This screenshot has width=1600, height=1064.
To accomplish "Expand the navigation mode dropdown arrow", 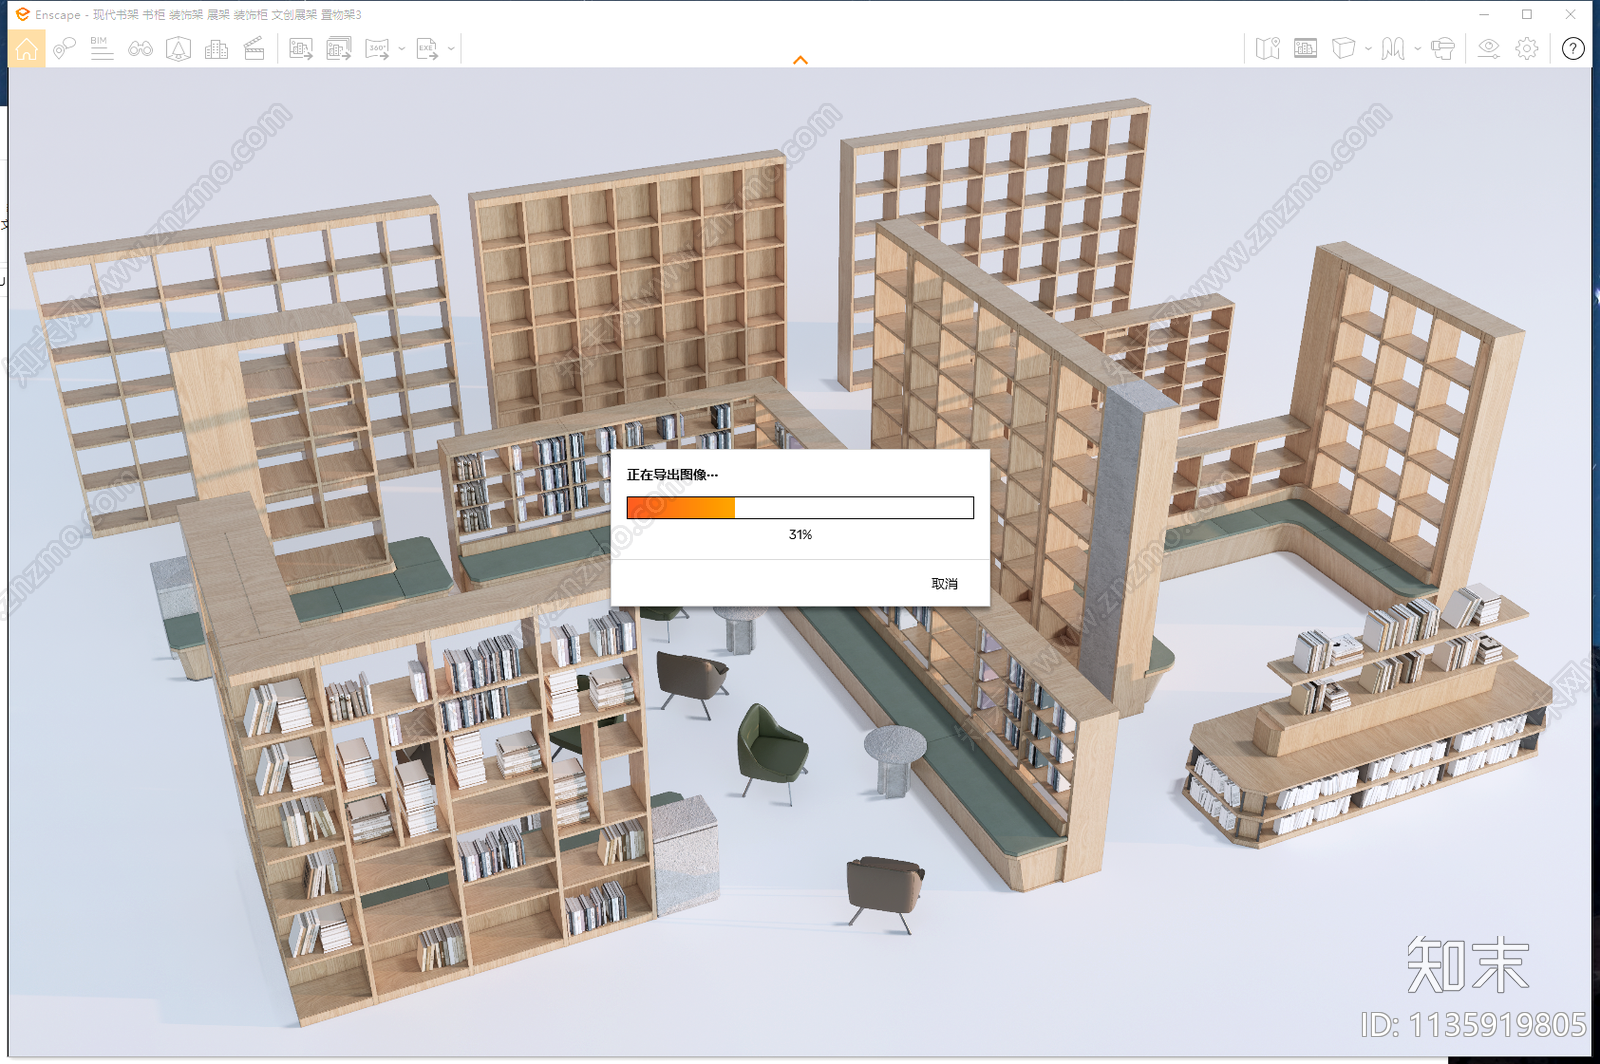I will pos(1417,48).
